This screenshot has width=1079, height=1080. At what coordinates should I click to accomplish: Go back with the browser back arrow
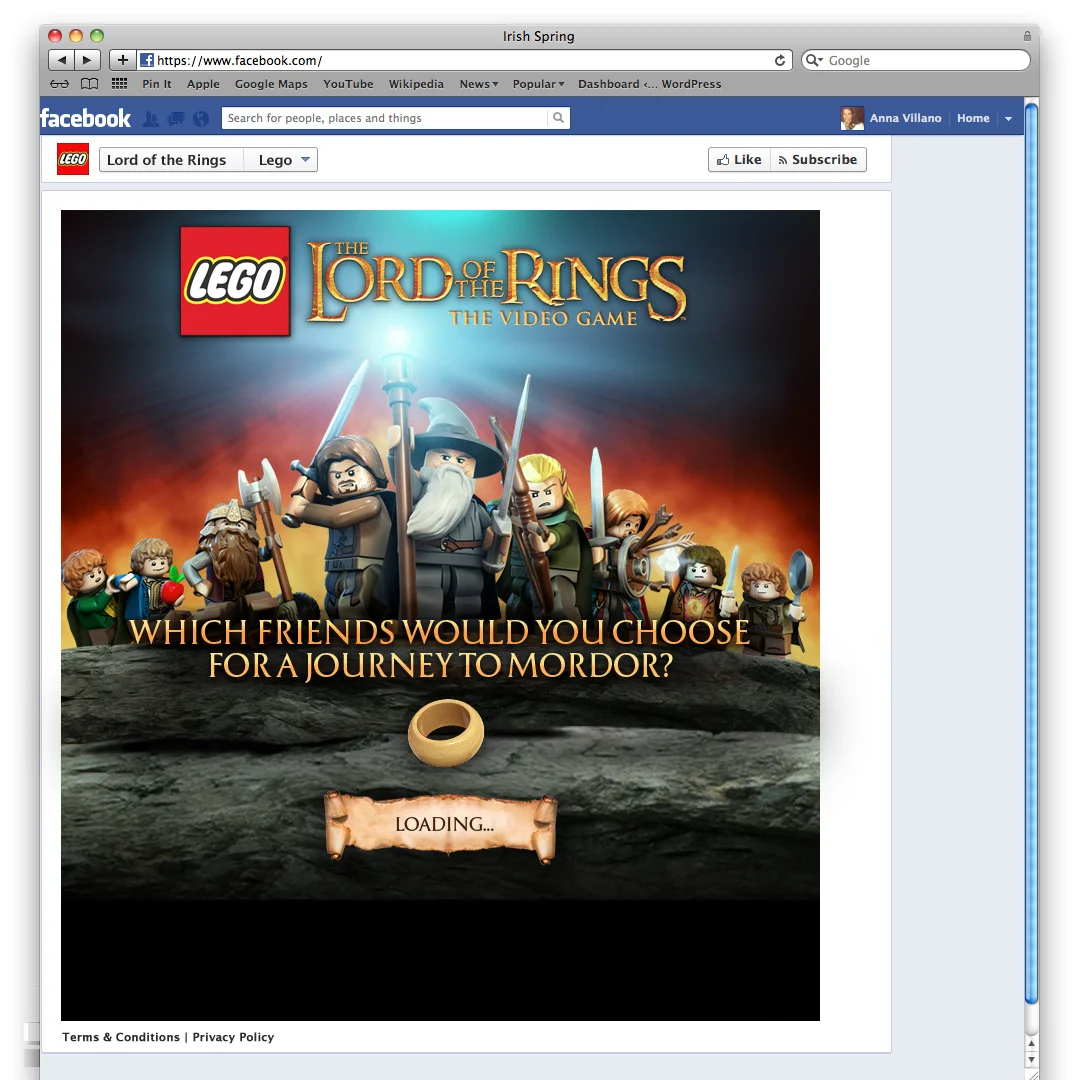pos(61,60)
